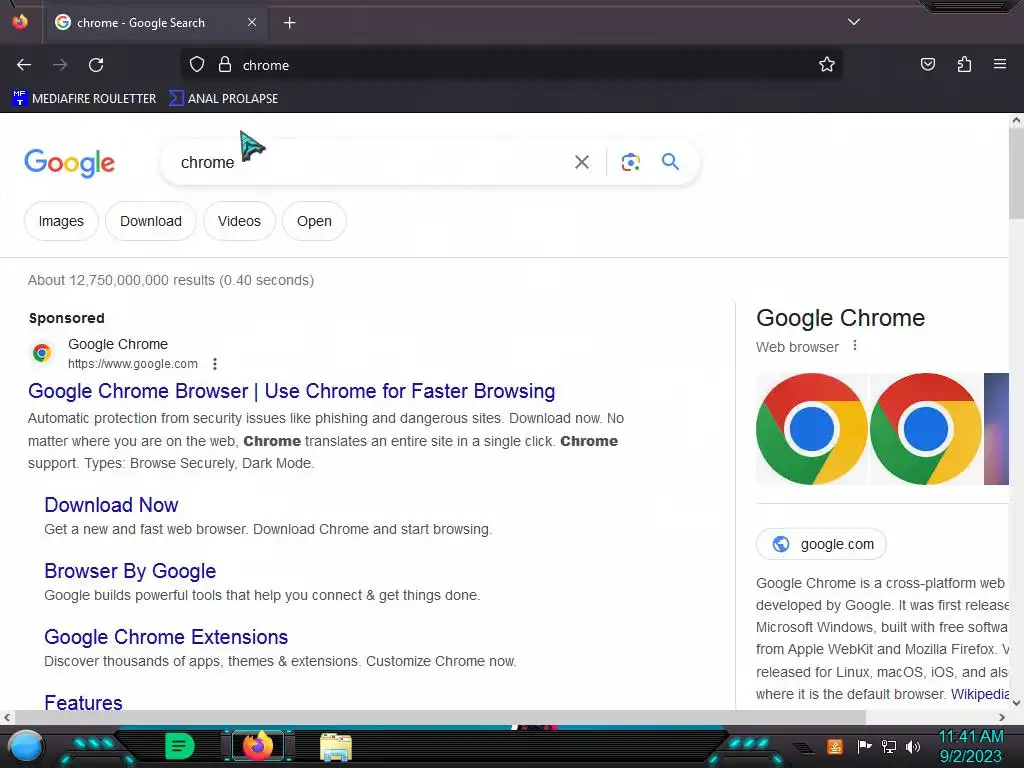Click the forward navigation arrow
1024x768 pixels.
60,65
